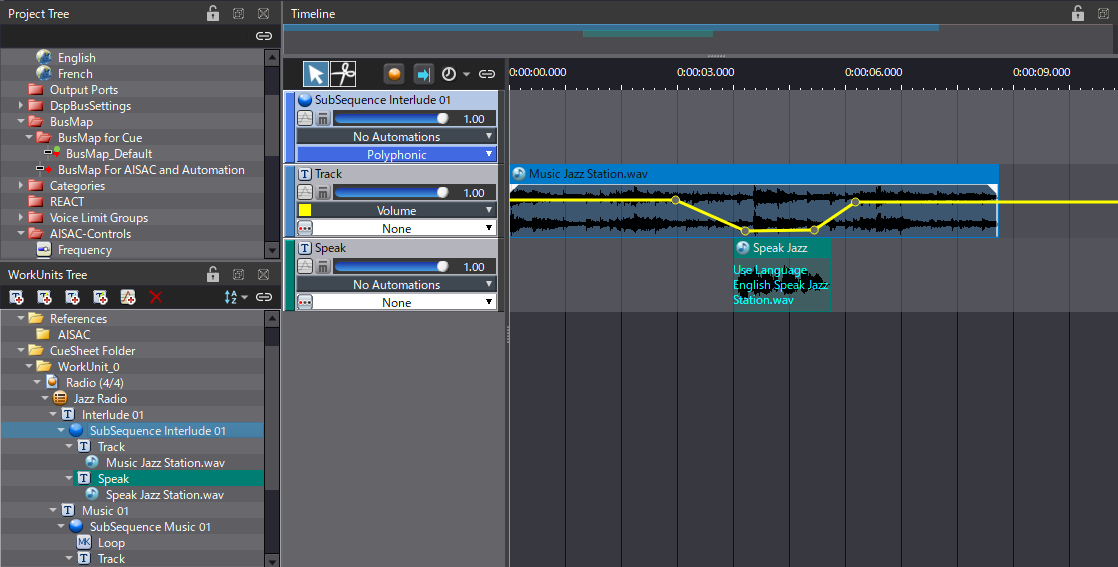
Task: Click the Frequency control icon in Project Tree
Action: pyautogui.click(x=43, y=250)
